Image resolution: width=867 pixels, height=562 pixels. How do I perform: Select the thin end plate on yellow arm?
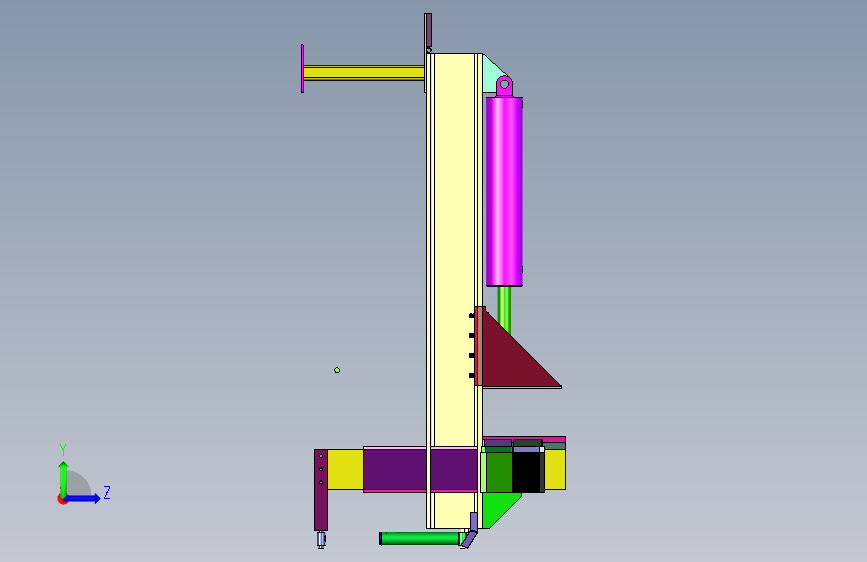(302, 69)
